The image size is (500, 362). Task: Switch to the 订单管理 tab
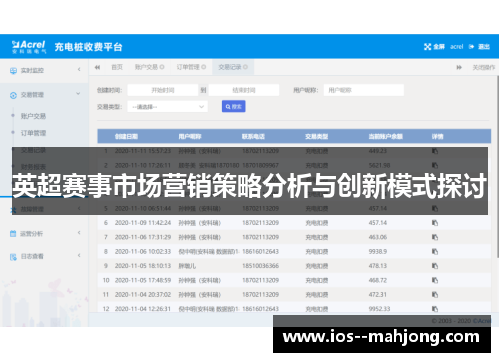tap(188, 67)
